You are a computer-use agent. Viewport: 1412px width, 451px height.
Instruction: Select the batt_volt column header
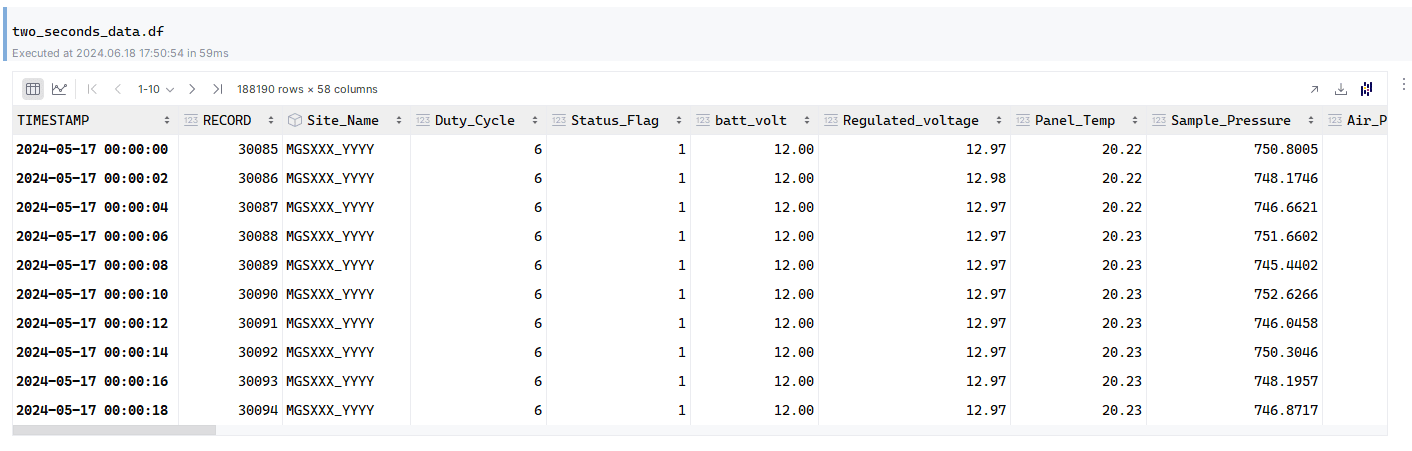pos(754,120)
